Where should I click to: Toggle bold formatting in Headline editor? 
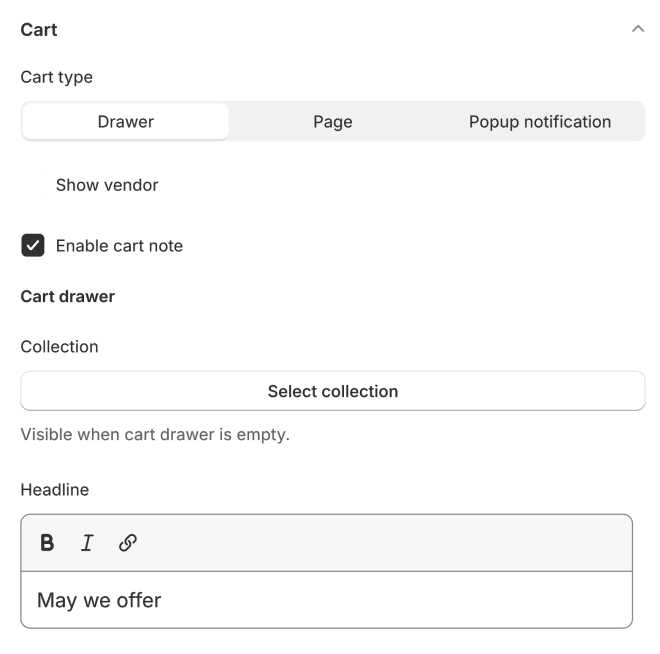point(47,543)
